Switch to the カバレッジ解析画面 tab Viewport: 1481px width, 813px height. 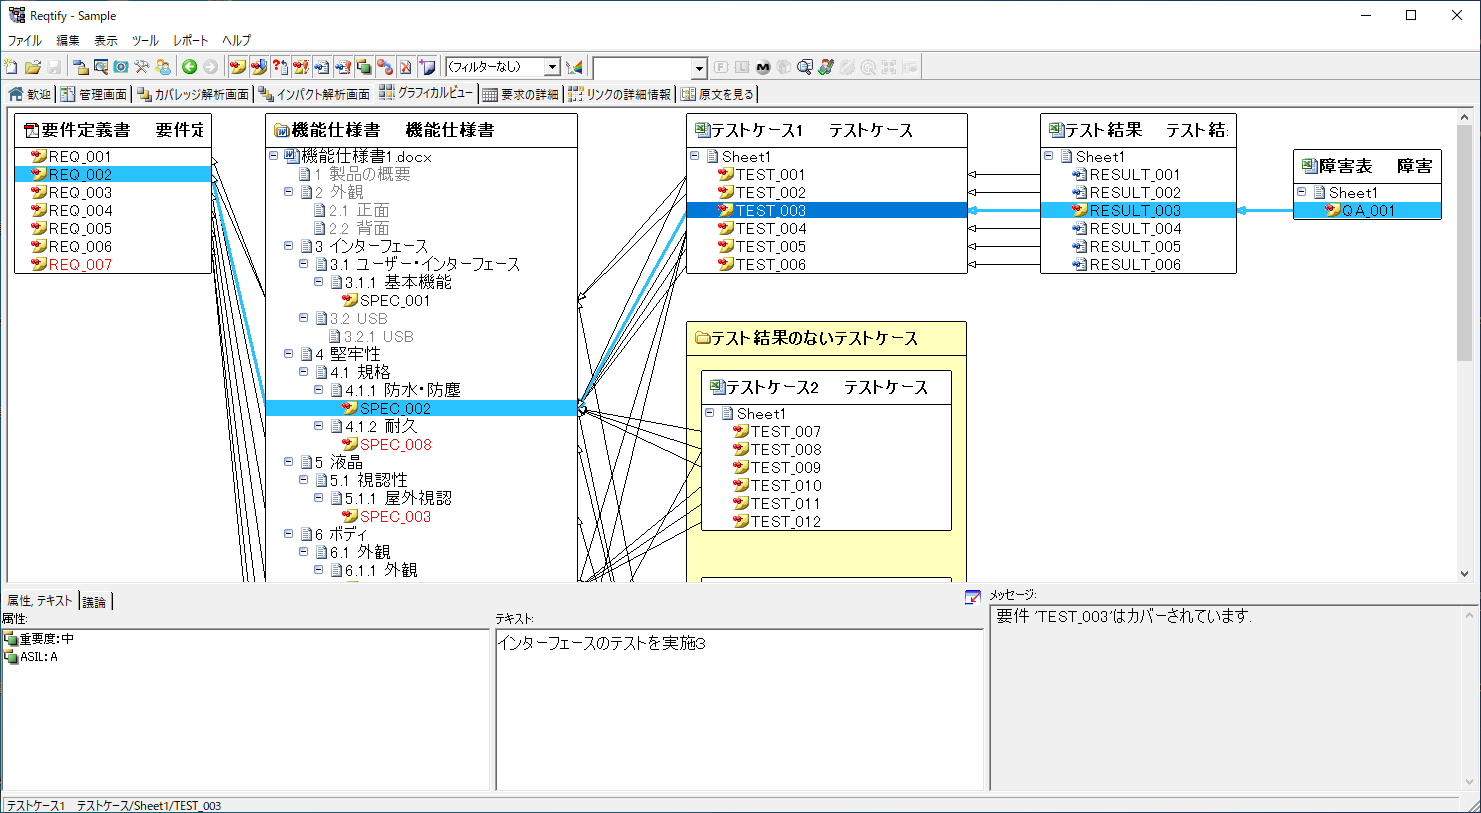click(193, 94)
